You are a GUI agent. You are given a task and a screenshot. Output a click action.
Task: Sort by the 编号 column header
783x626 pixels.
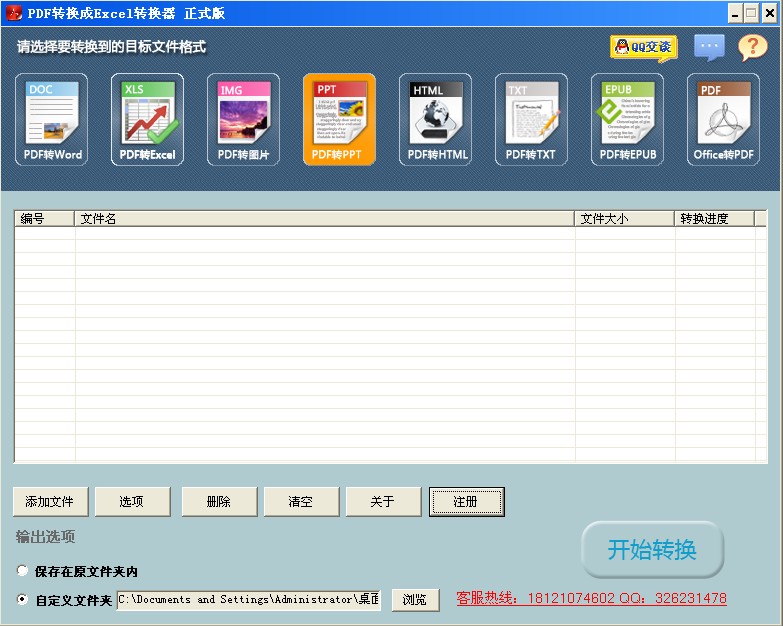pyautogui.click(x=44, y=219)
